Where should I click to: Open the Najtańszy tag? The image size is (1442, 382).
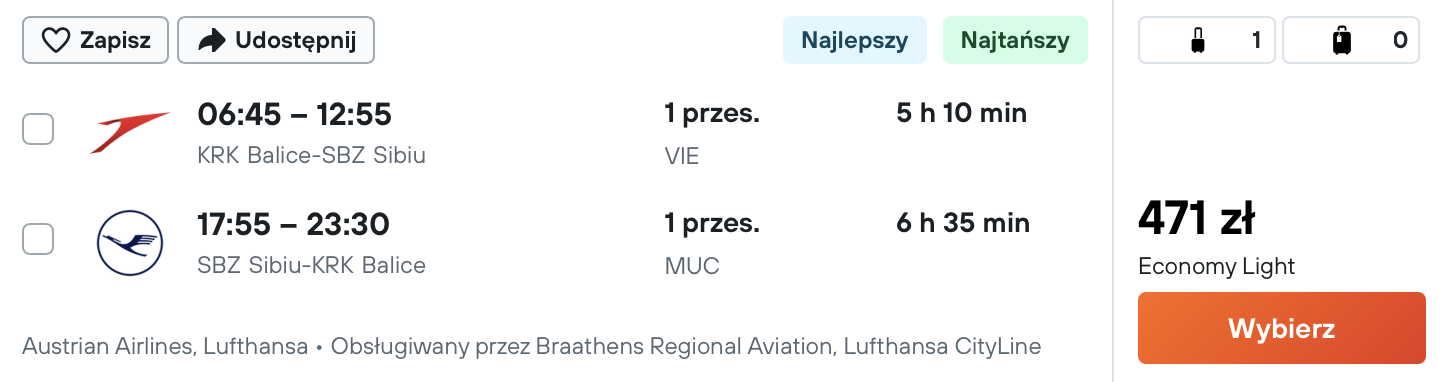coord(1015,41)
